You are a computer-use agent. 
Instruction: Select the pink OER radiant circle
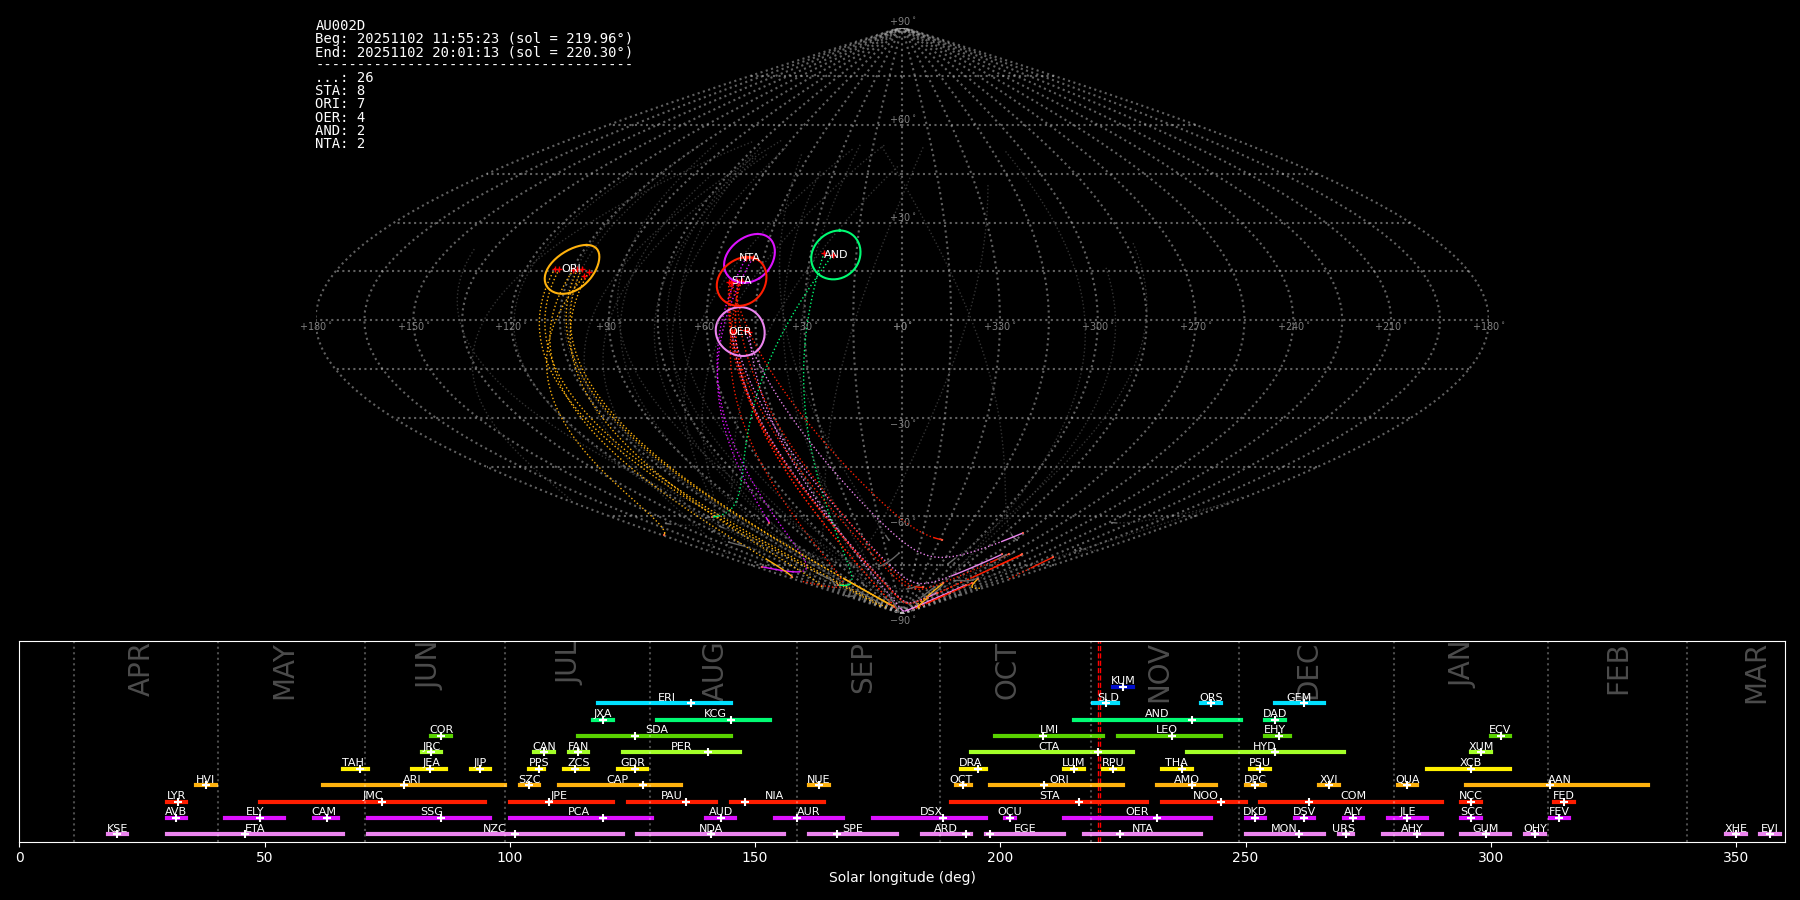click(740, 332)
